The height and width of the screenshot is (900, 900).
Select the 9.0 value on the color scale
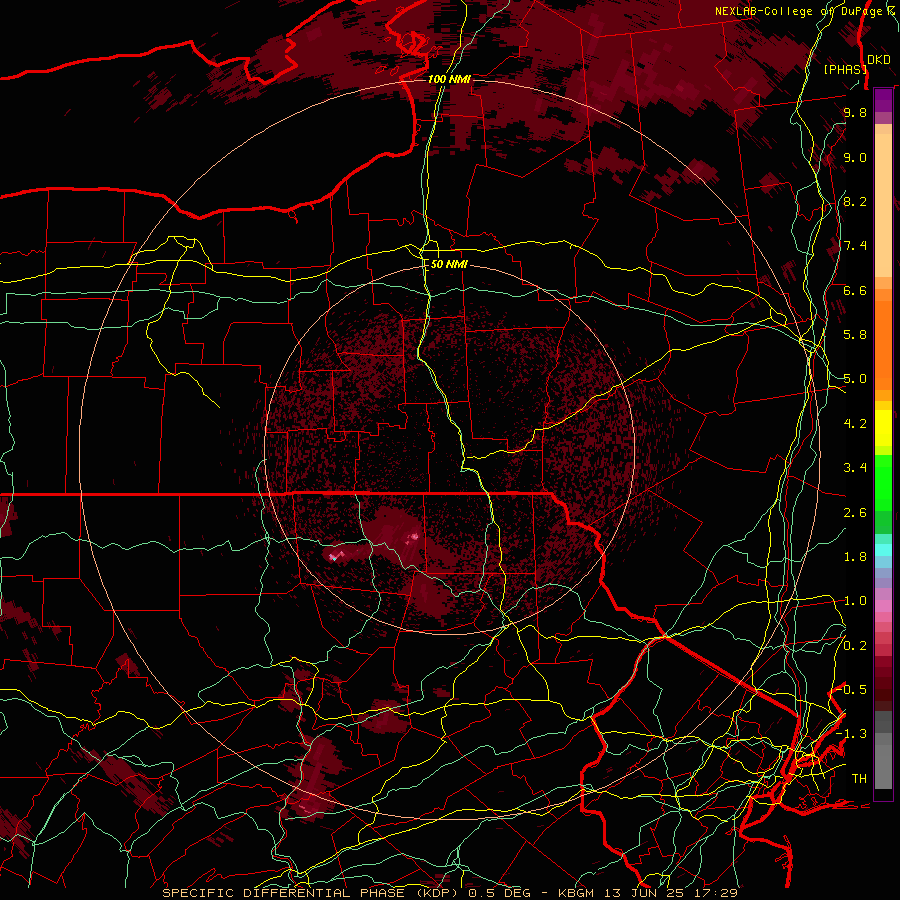click(x=855, y=157)
